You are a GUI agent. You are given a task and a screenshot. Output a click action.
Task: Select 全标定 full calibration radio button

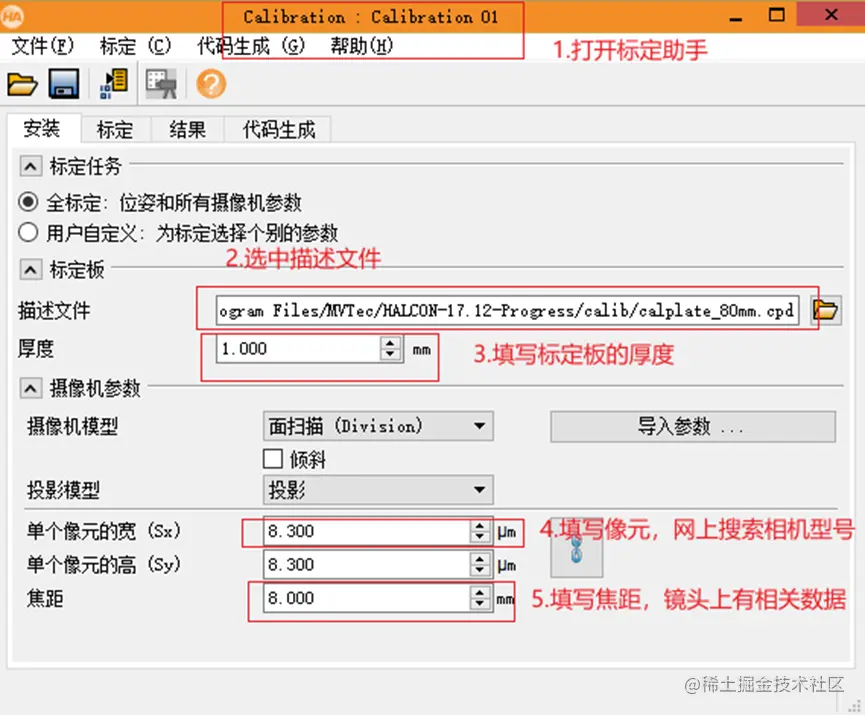28,202
